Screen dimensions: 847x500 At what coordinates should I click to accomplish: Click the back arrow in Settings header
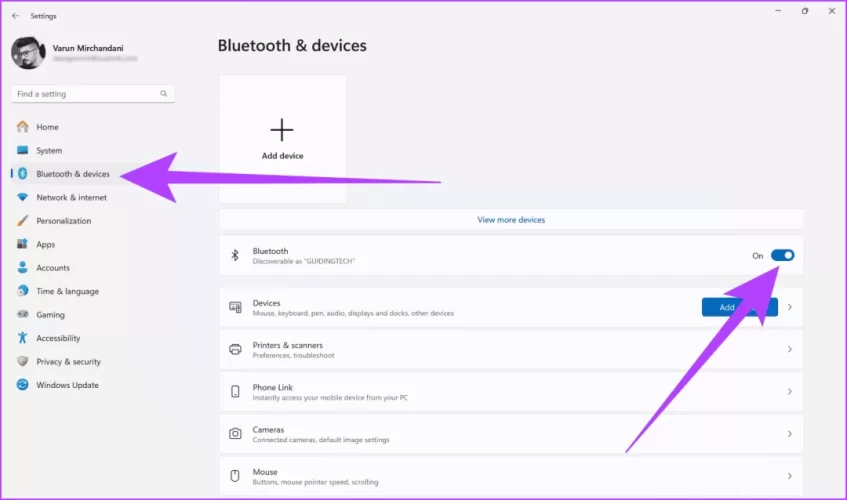pos(15,16)
